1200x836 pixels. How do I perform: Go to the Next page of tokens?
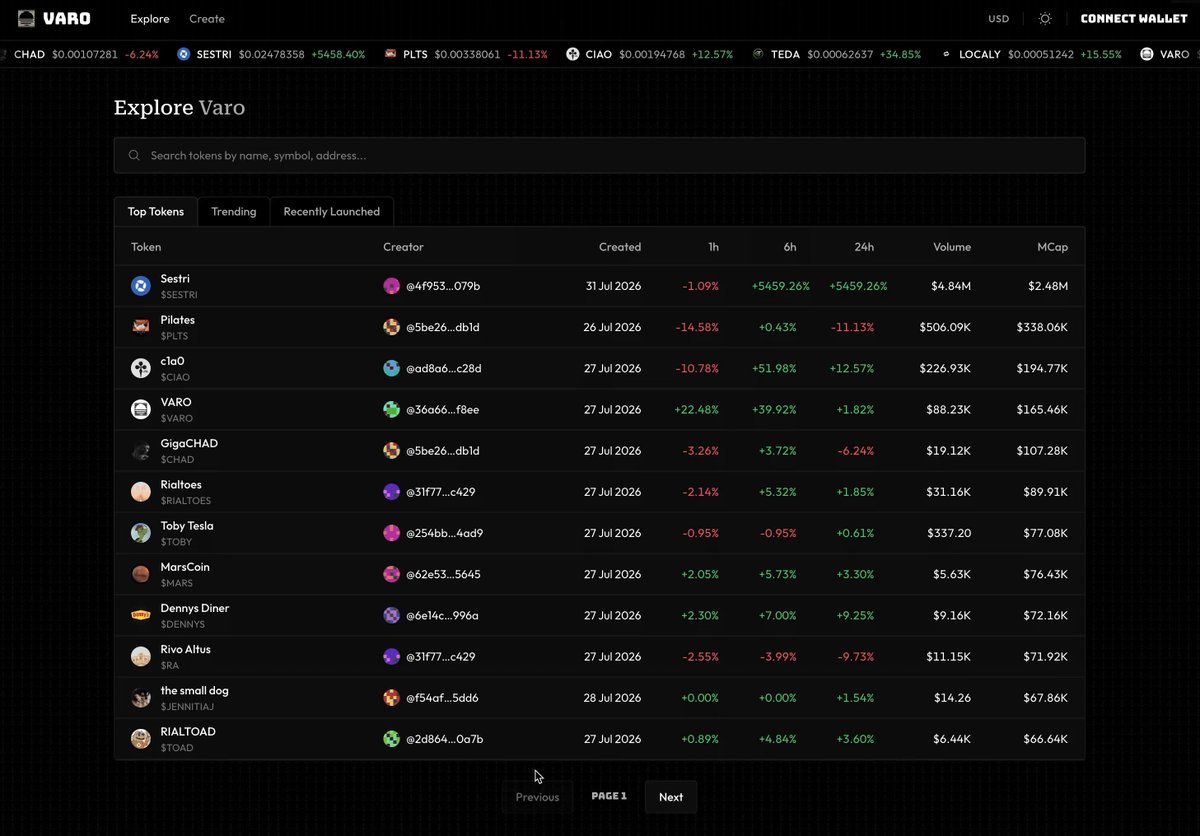click(671, 797)
